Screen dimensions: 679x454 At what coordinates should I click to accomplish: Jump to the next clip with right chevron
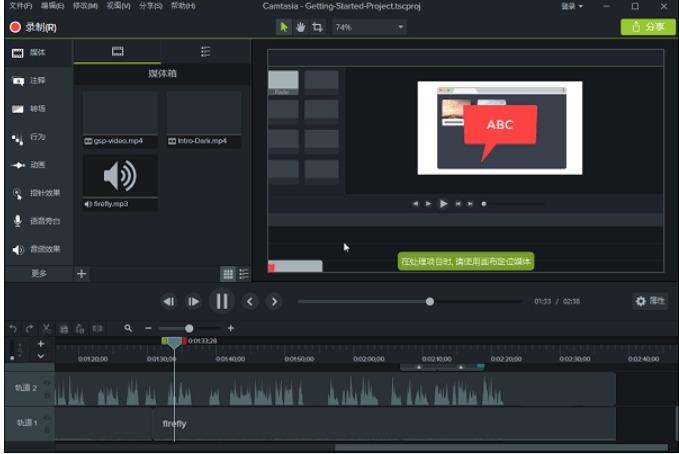274,302
